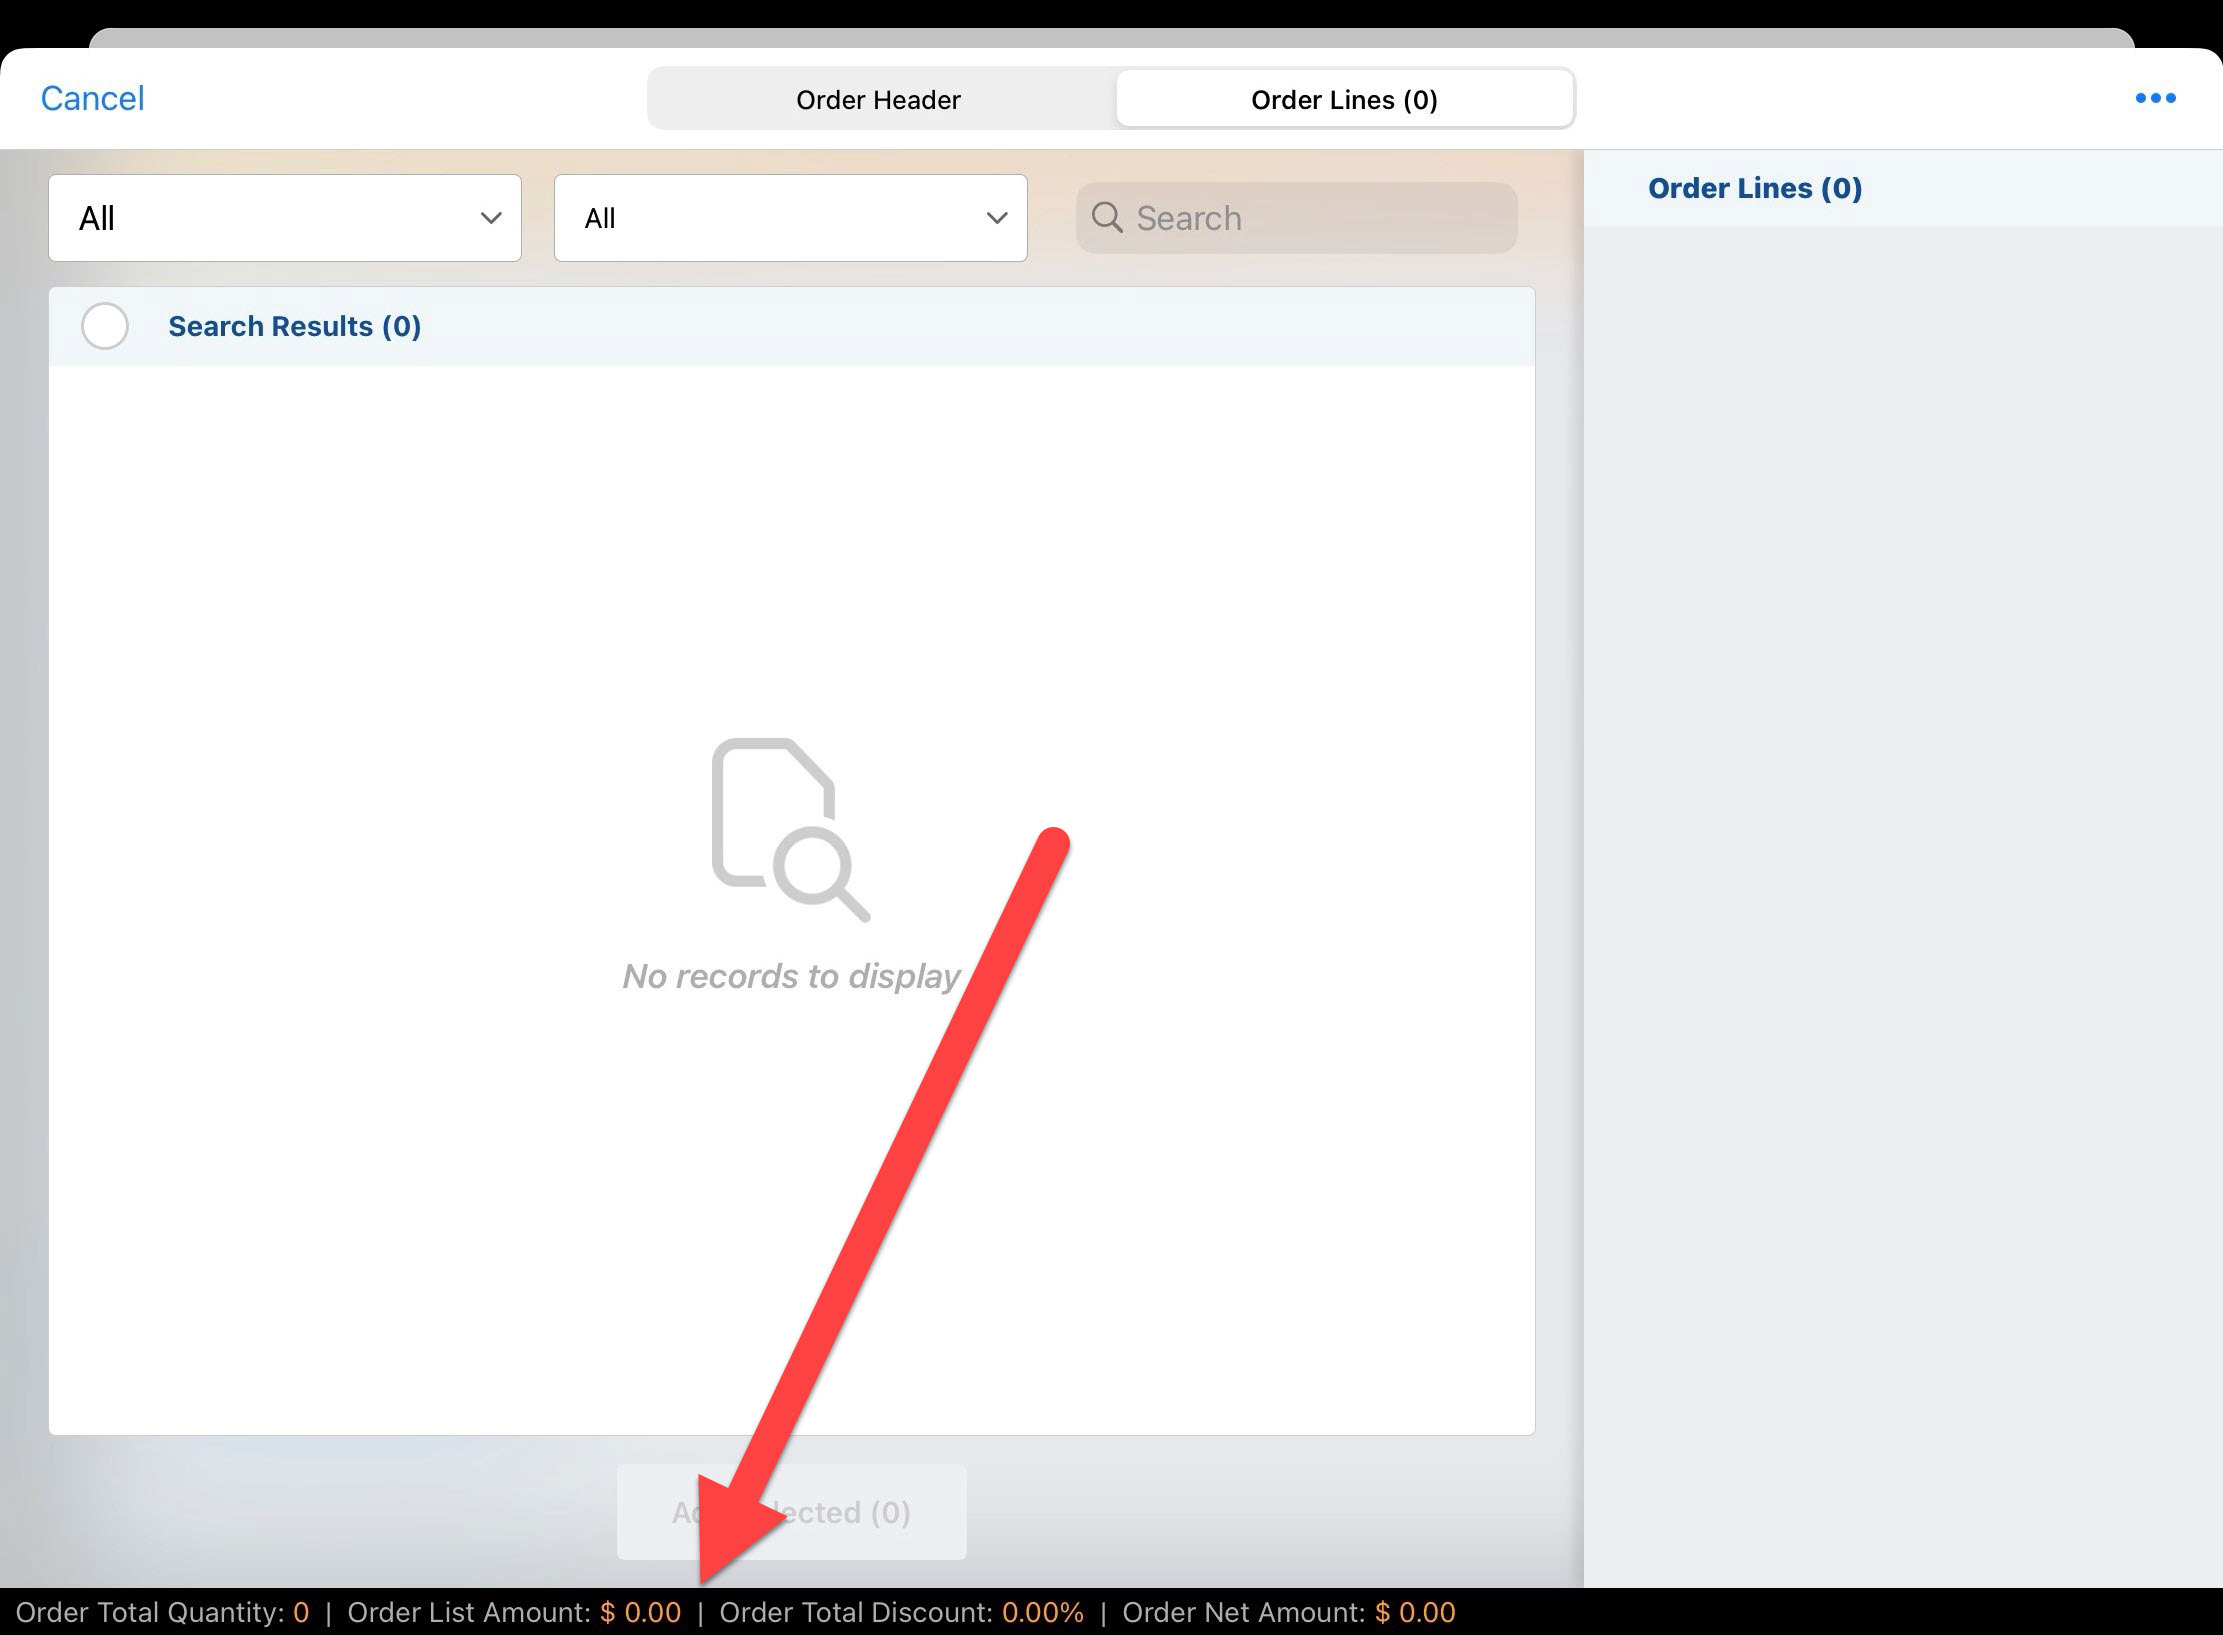
Task: Click the Order List Amount $ 0.00 value
Action: [x=640, y=1612]
